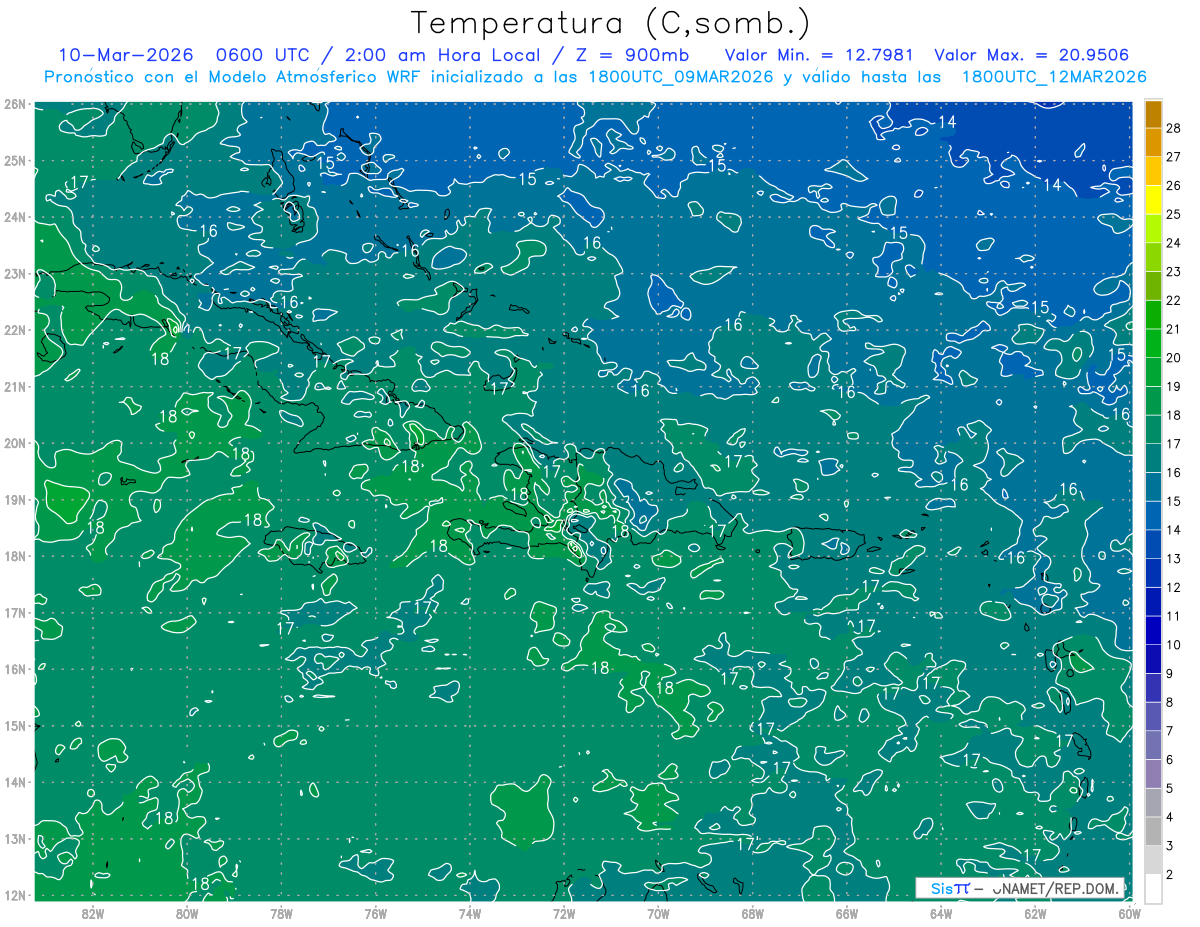Click the "26" color scale label

[1174, 186]
